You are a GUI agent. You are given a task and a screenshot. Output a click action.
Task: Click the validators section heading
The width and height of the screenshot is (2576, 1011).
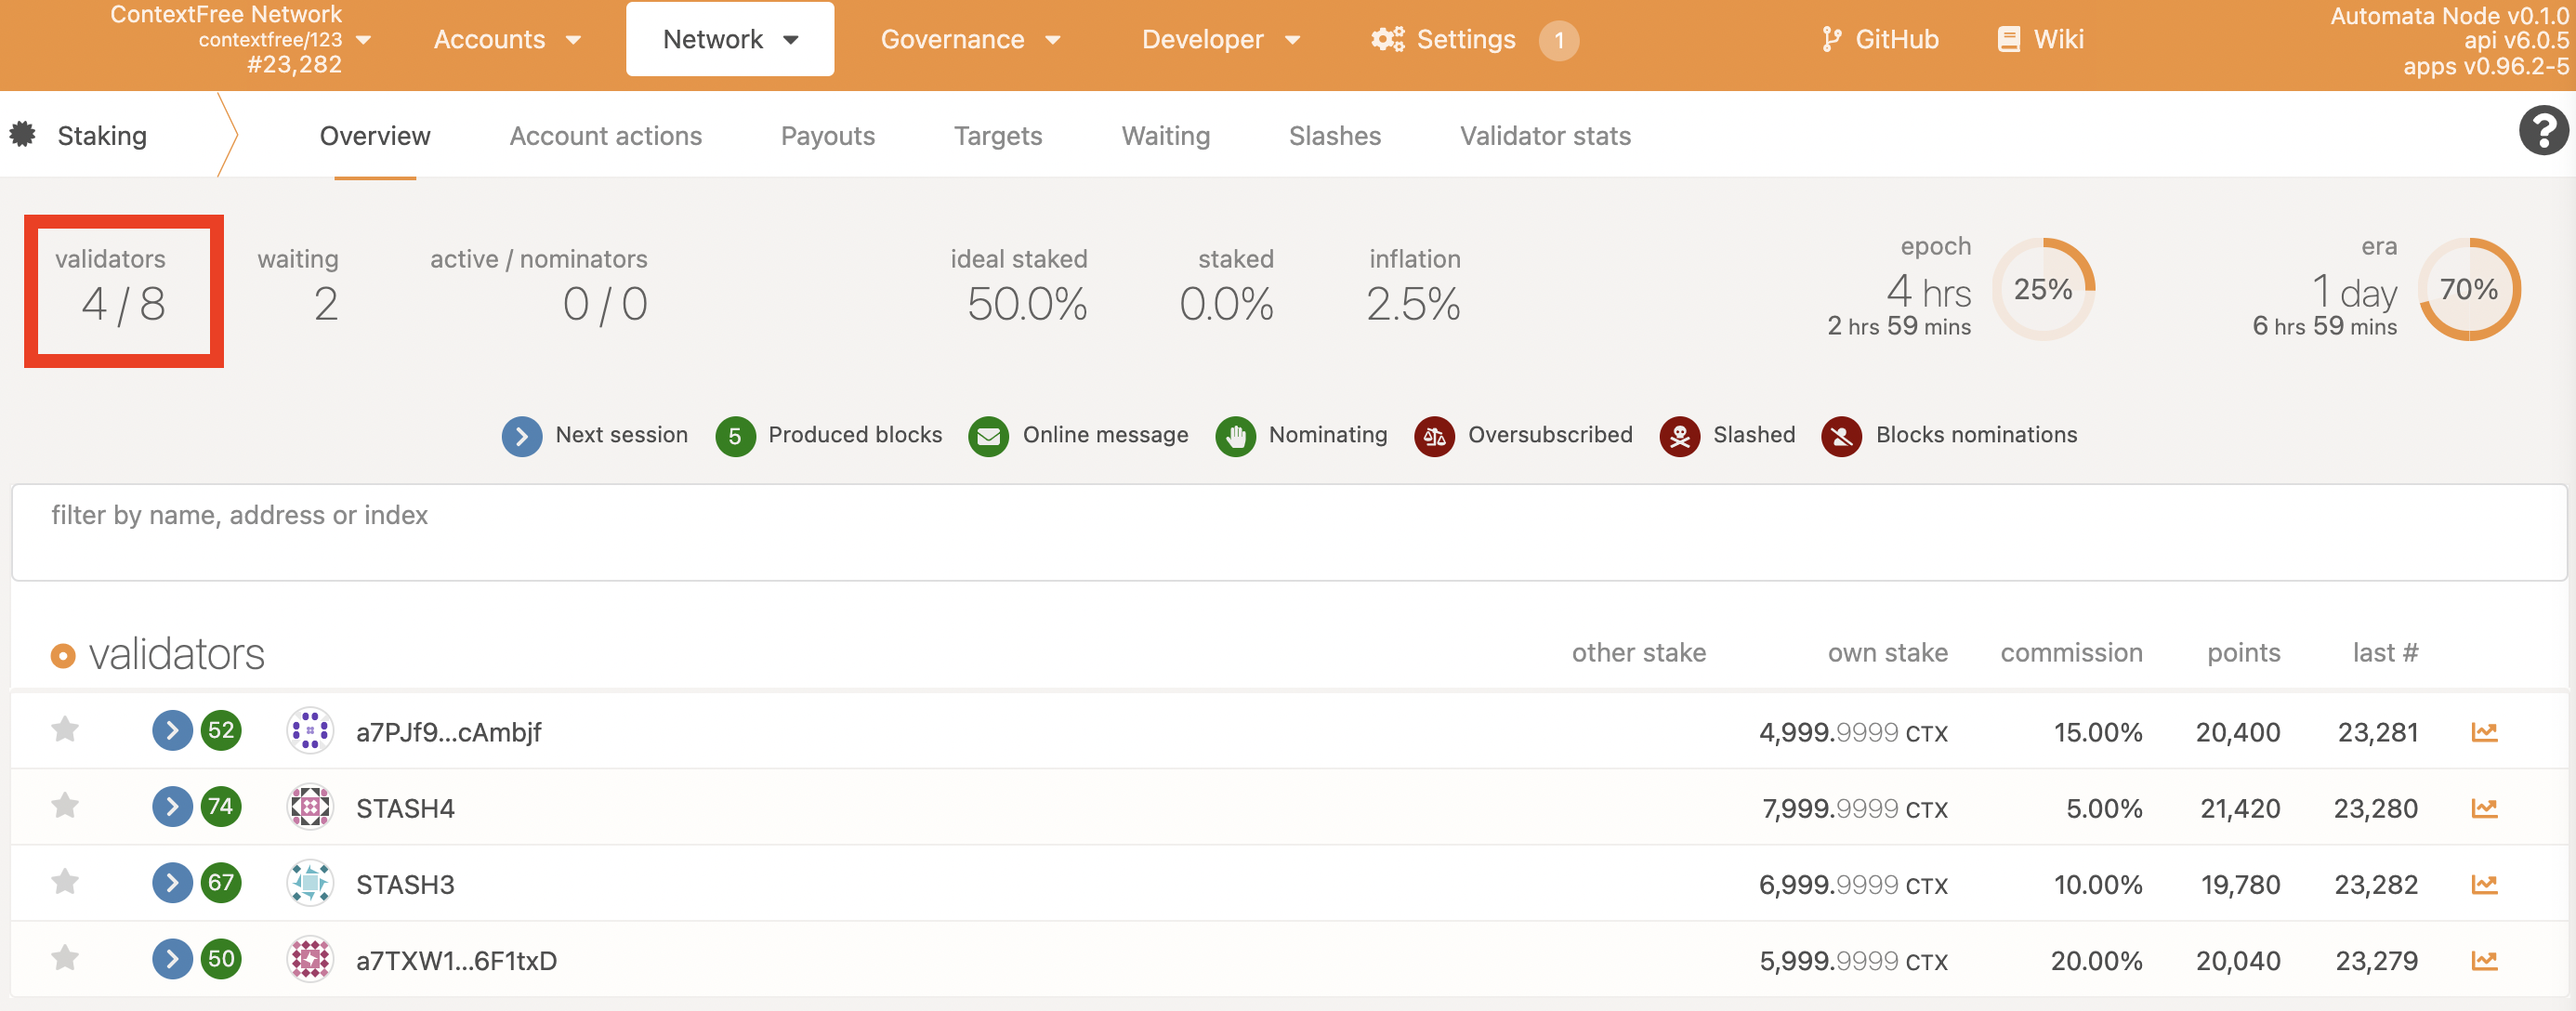176,654
